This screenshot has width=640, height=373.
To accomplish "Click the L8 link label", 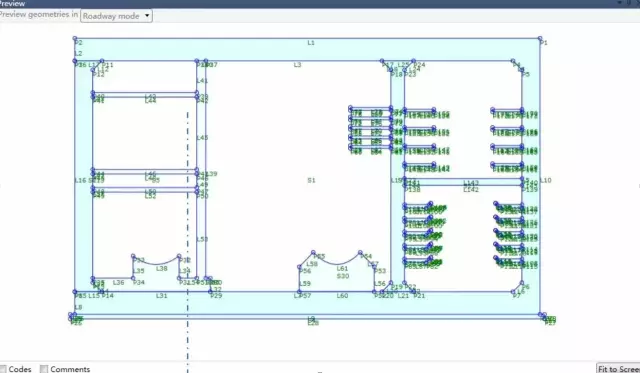I will coord(78,307).
